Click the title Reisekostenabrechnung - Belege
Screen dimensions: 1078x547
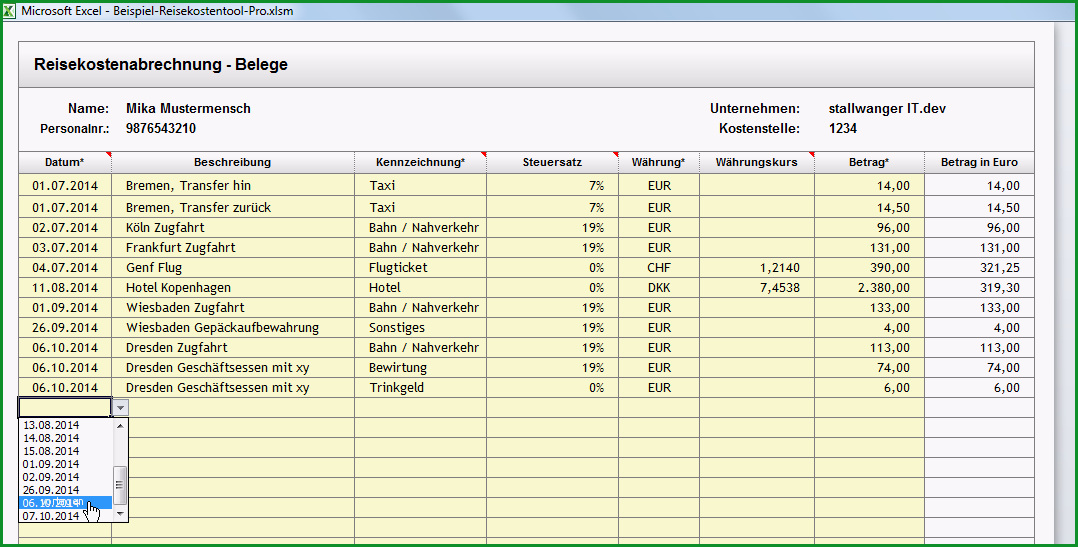click(161, 65)
